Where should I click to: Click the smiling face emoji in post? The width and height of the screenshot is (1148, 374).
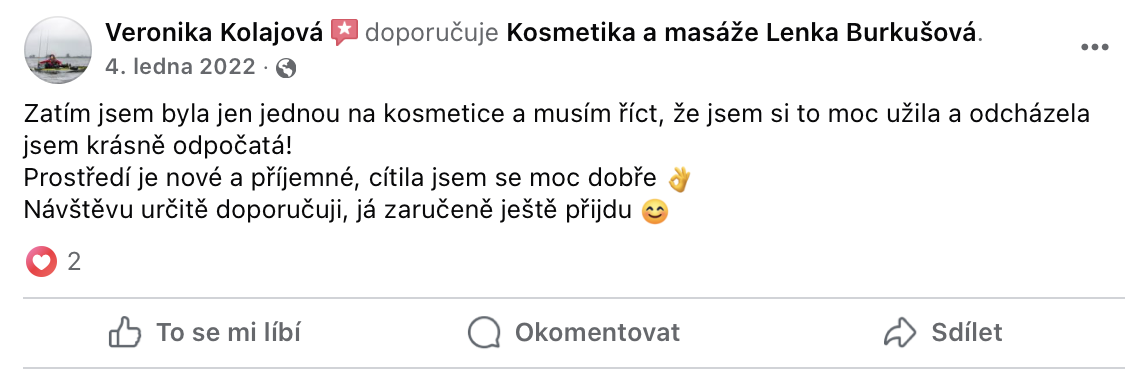point(655,212)
